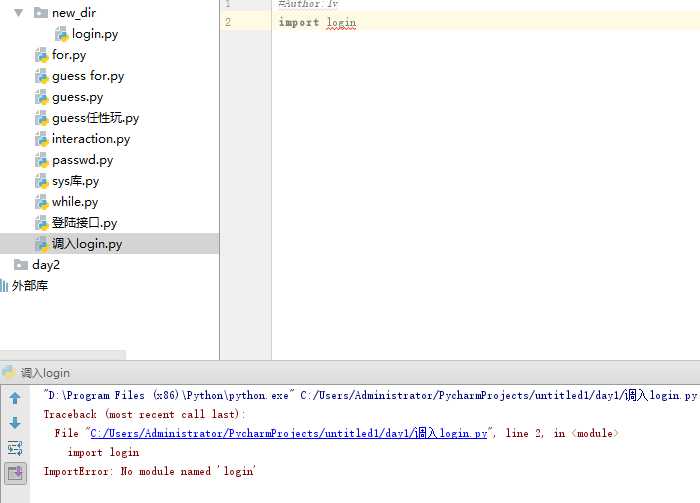Click python file icon of passwd.py
The image size is (700, 503).
click(x=42, y=160)
